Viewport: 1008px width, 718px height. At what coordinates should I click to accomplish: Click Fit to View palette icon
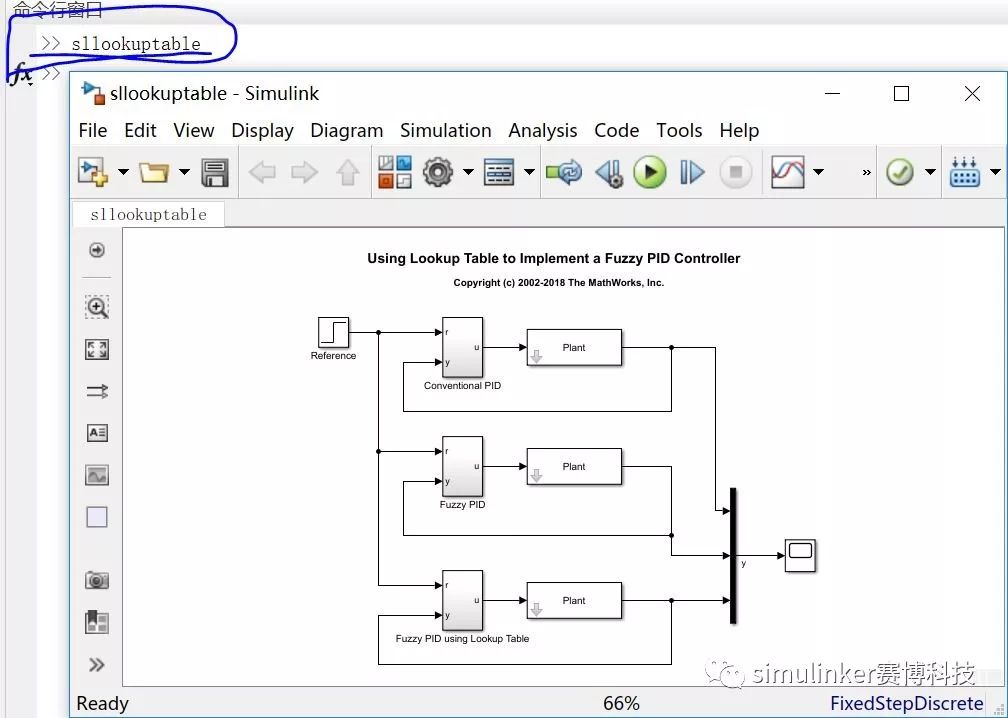97,350
